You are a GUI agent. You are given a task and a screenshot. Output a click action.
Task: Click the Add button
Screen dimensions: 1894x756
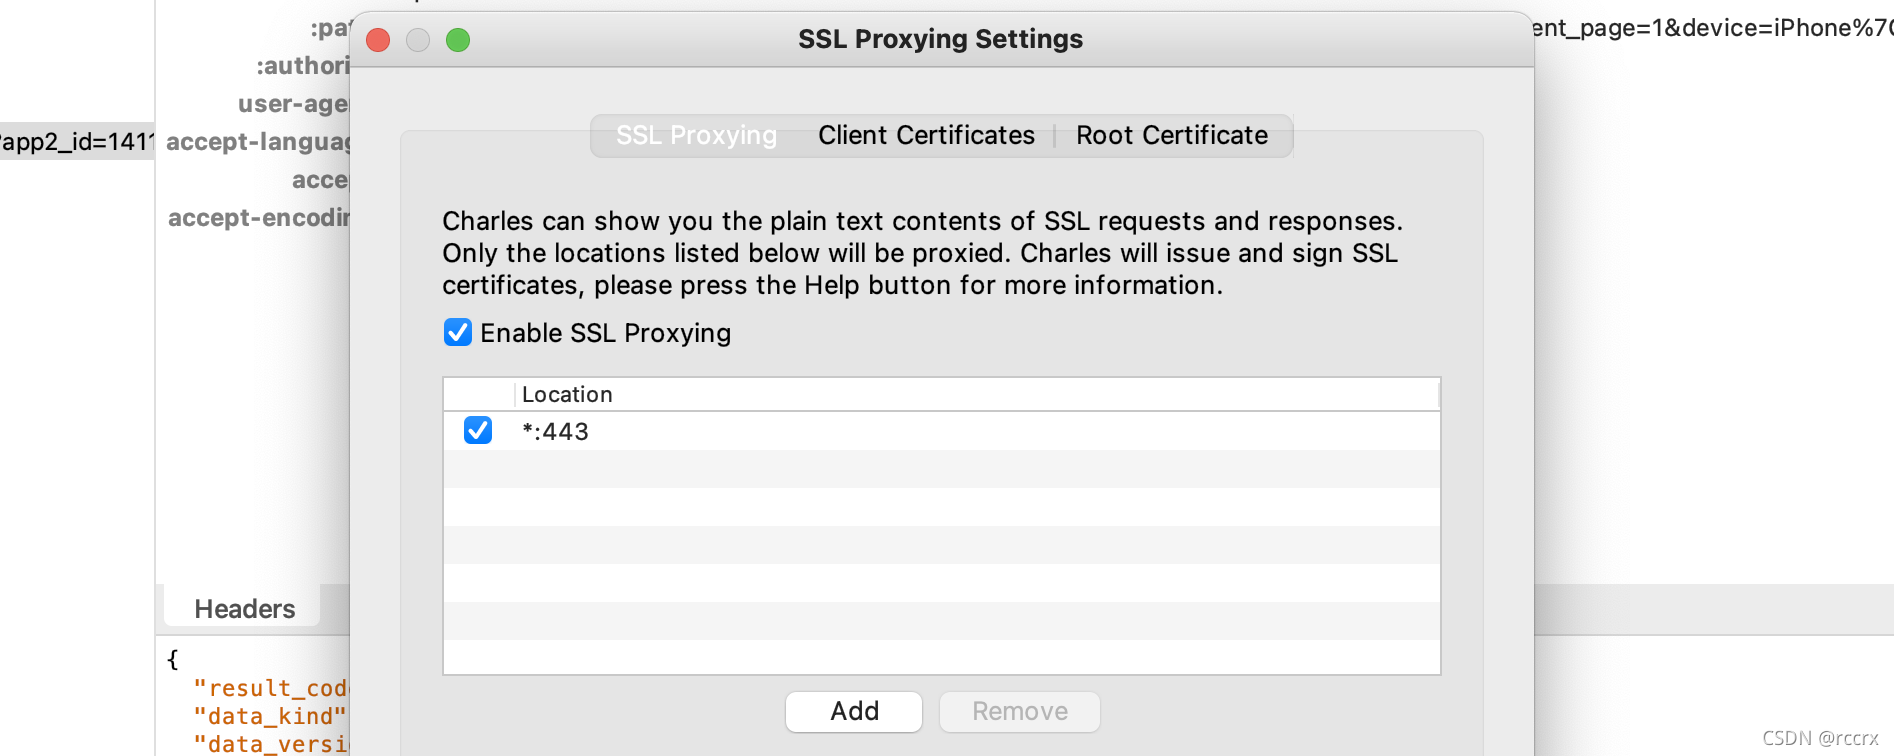(x=854, y=711)
